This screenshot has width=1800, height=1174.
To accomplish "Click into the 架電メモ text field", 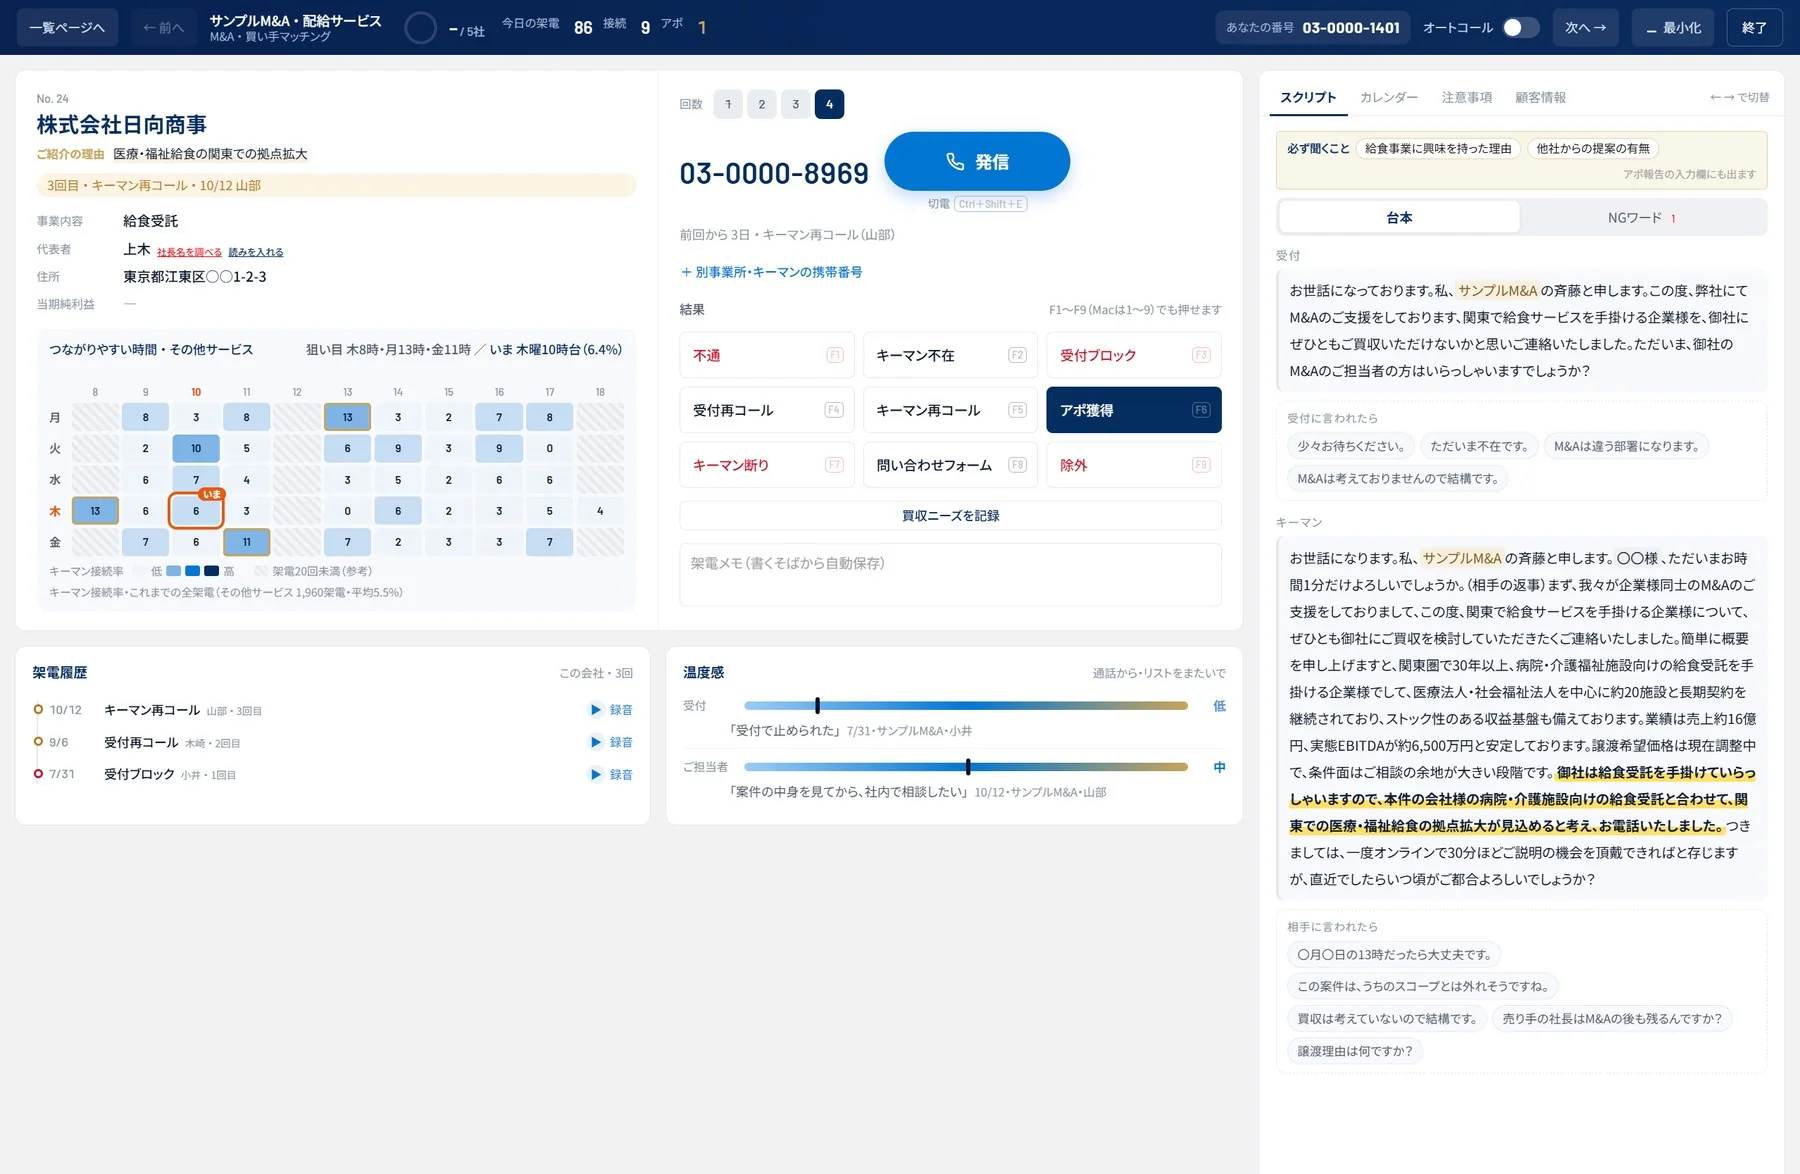I will pos(950,575).
